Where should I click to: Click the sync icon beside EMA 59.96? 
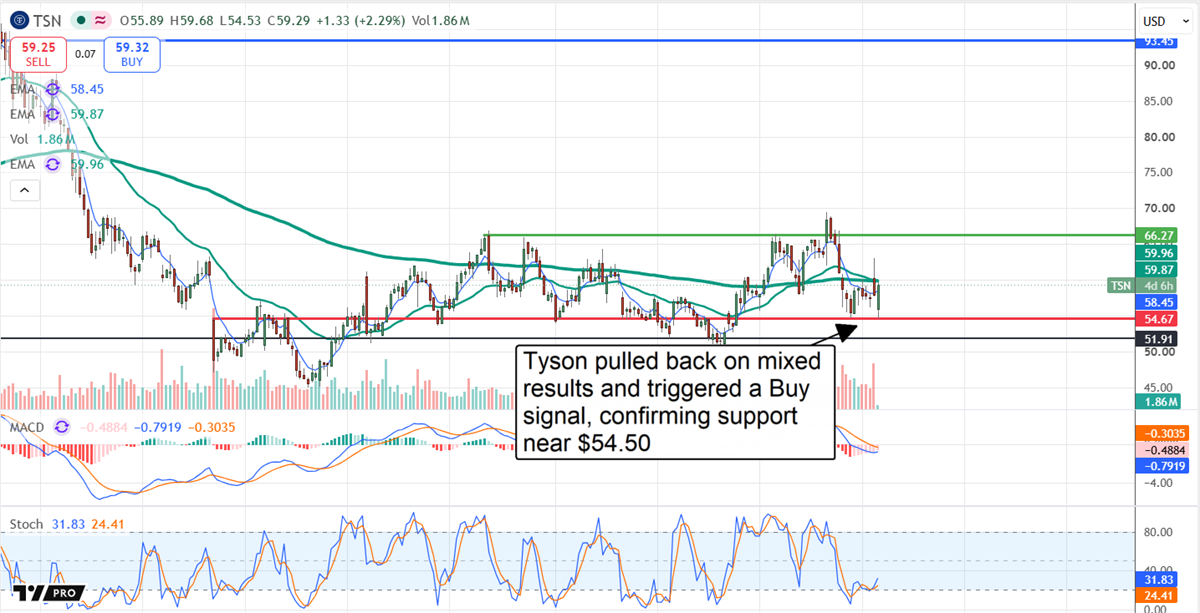pyautogui.click(x=55, y=164)
